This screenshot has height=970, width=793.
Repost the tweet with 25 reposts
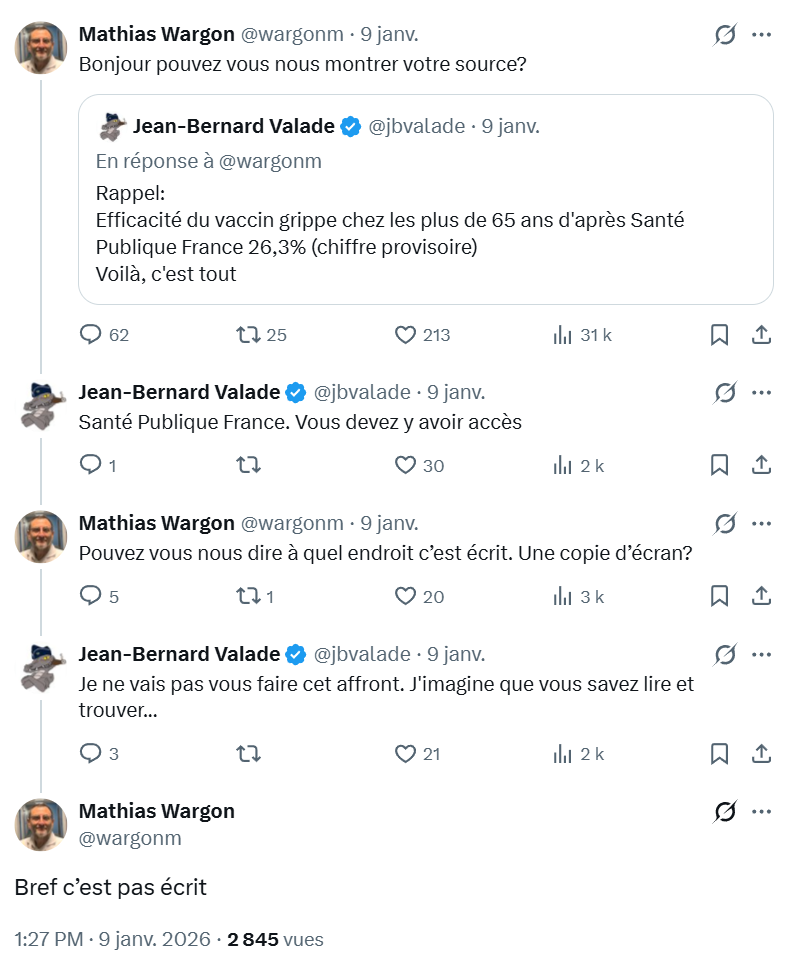[247, 335]
